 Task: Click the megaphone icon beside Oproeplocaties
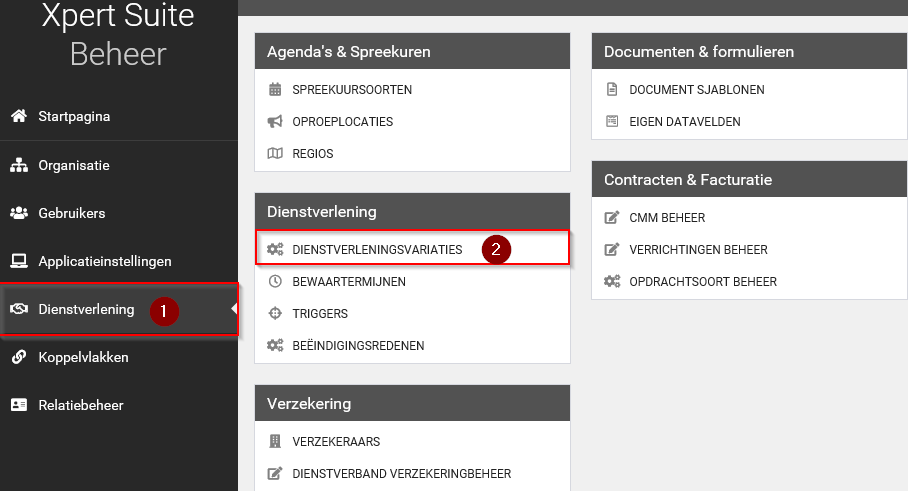(x=275, y=122)
